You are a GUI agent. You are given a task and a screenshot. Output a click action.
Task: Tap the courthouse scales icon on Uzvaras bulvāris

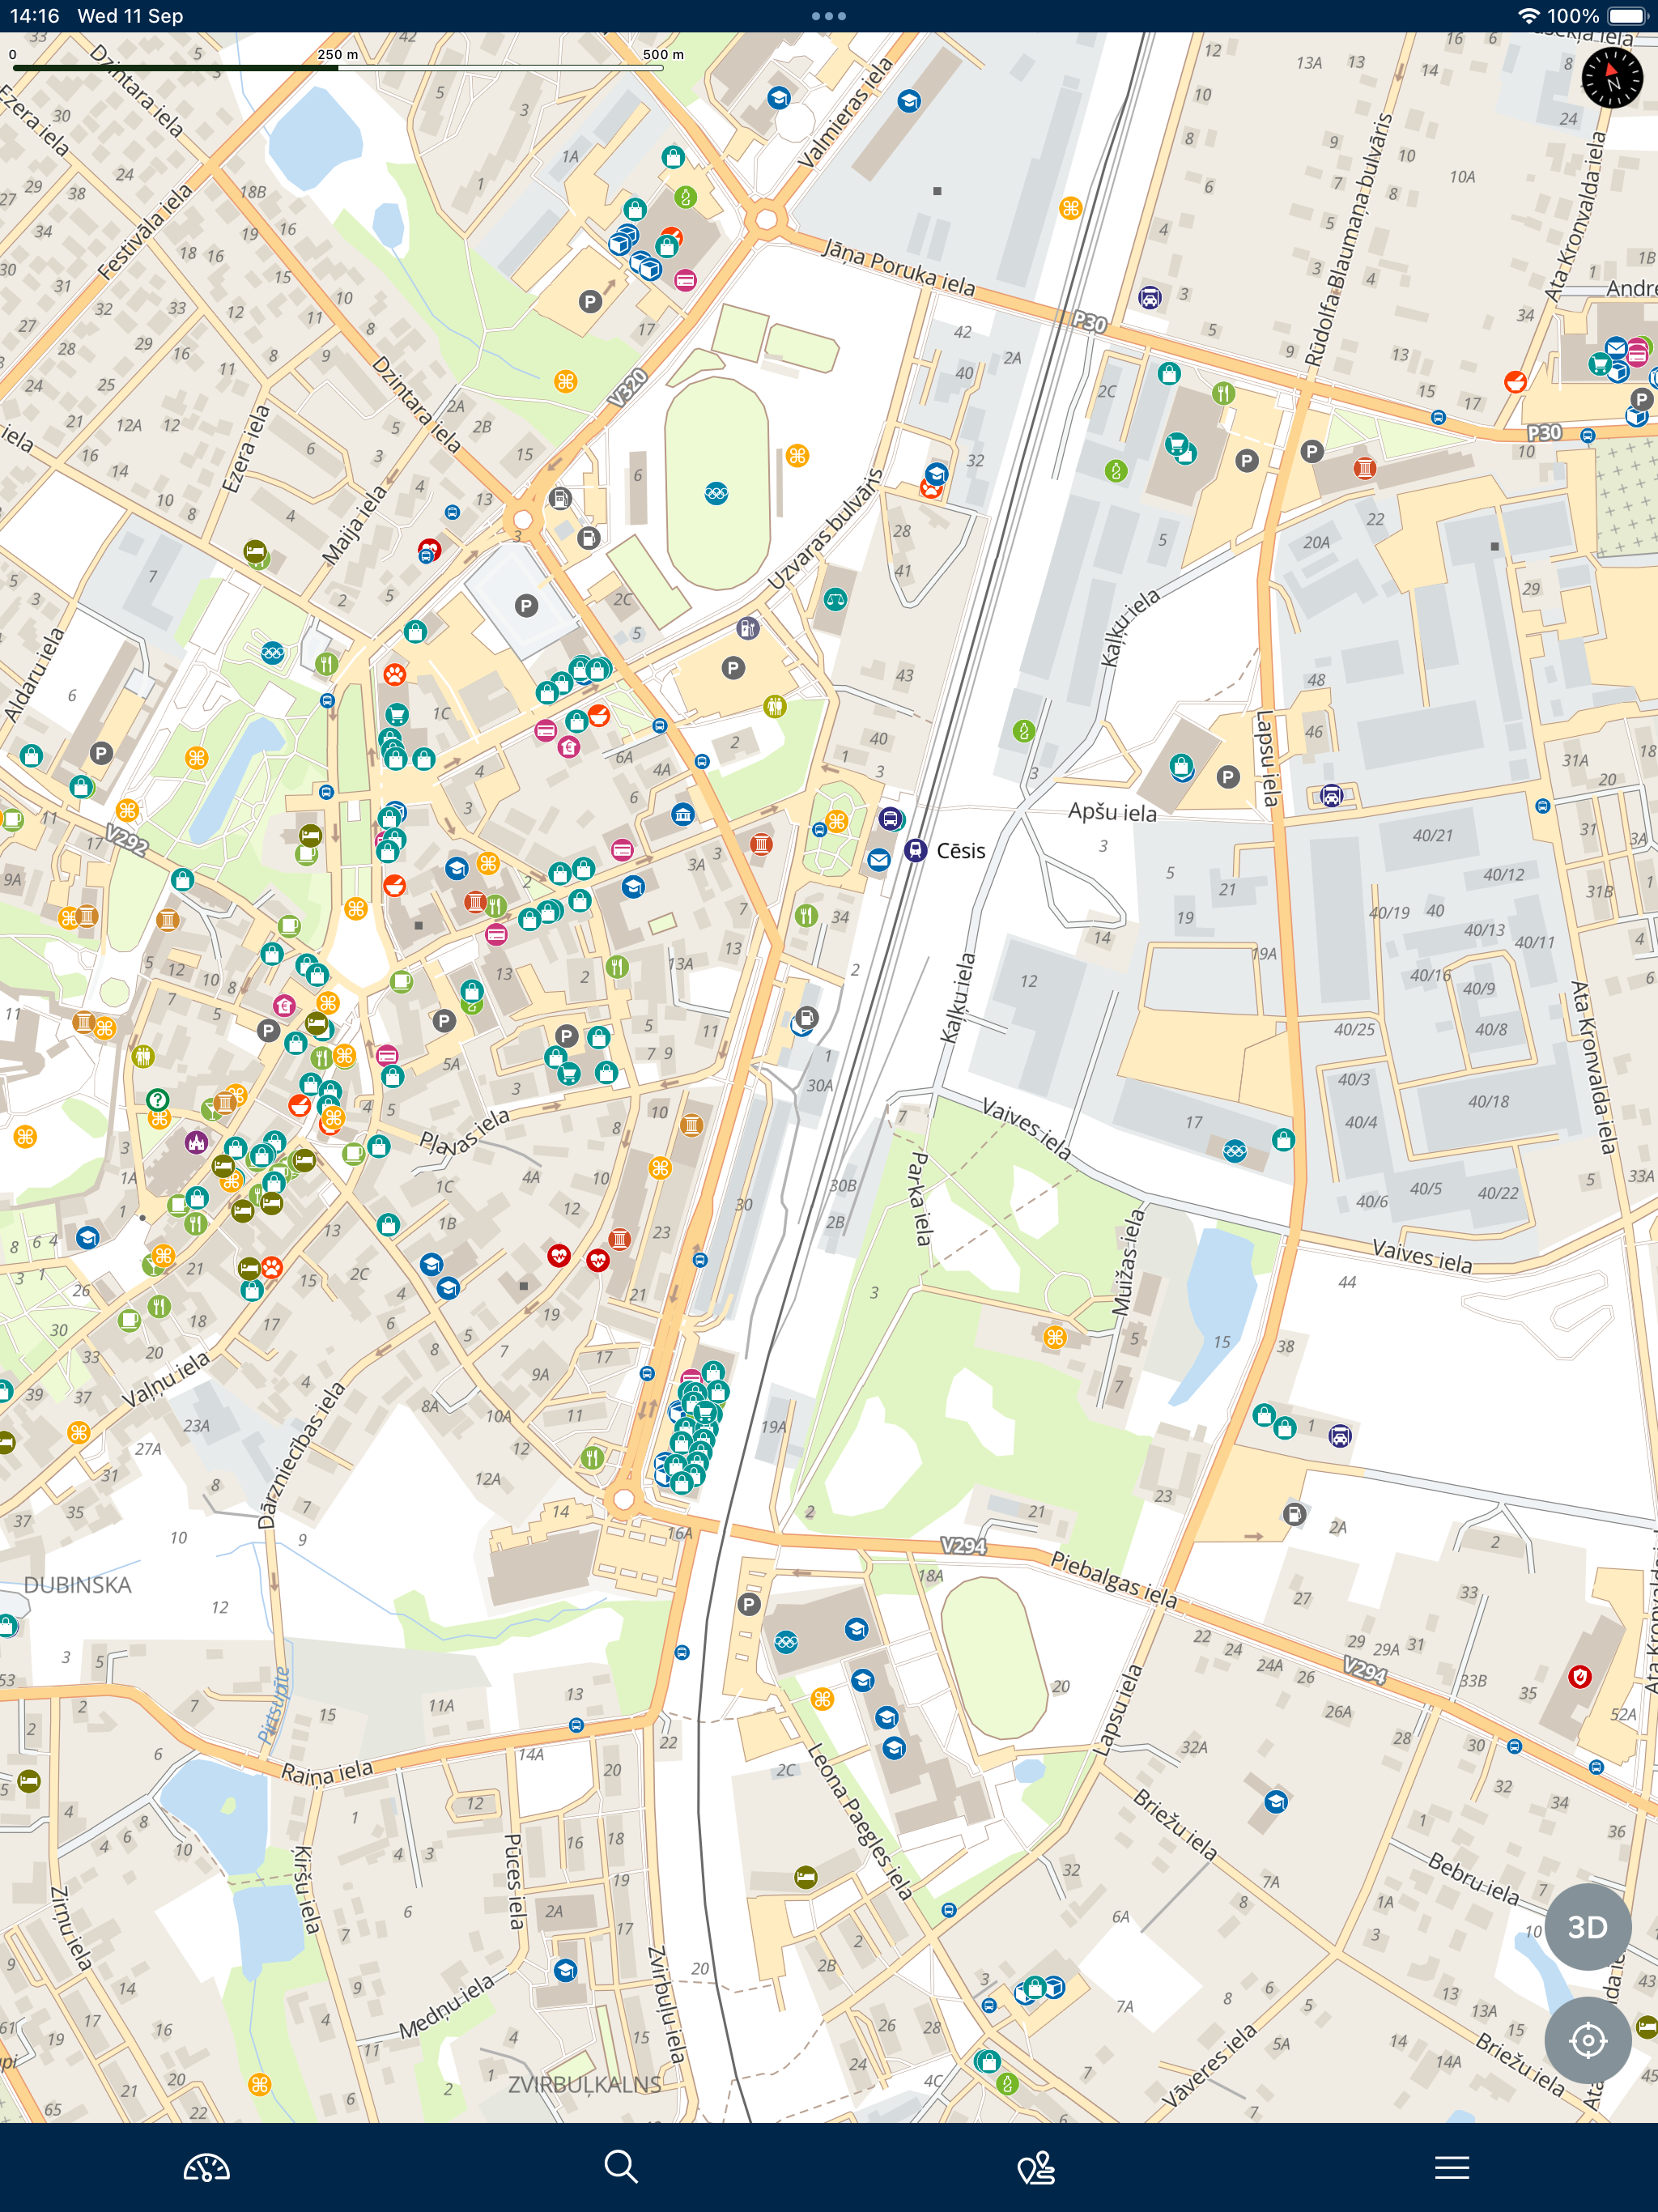pyautogui.click(x=835, y=600)
